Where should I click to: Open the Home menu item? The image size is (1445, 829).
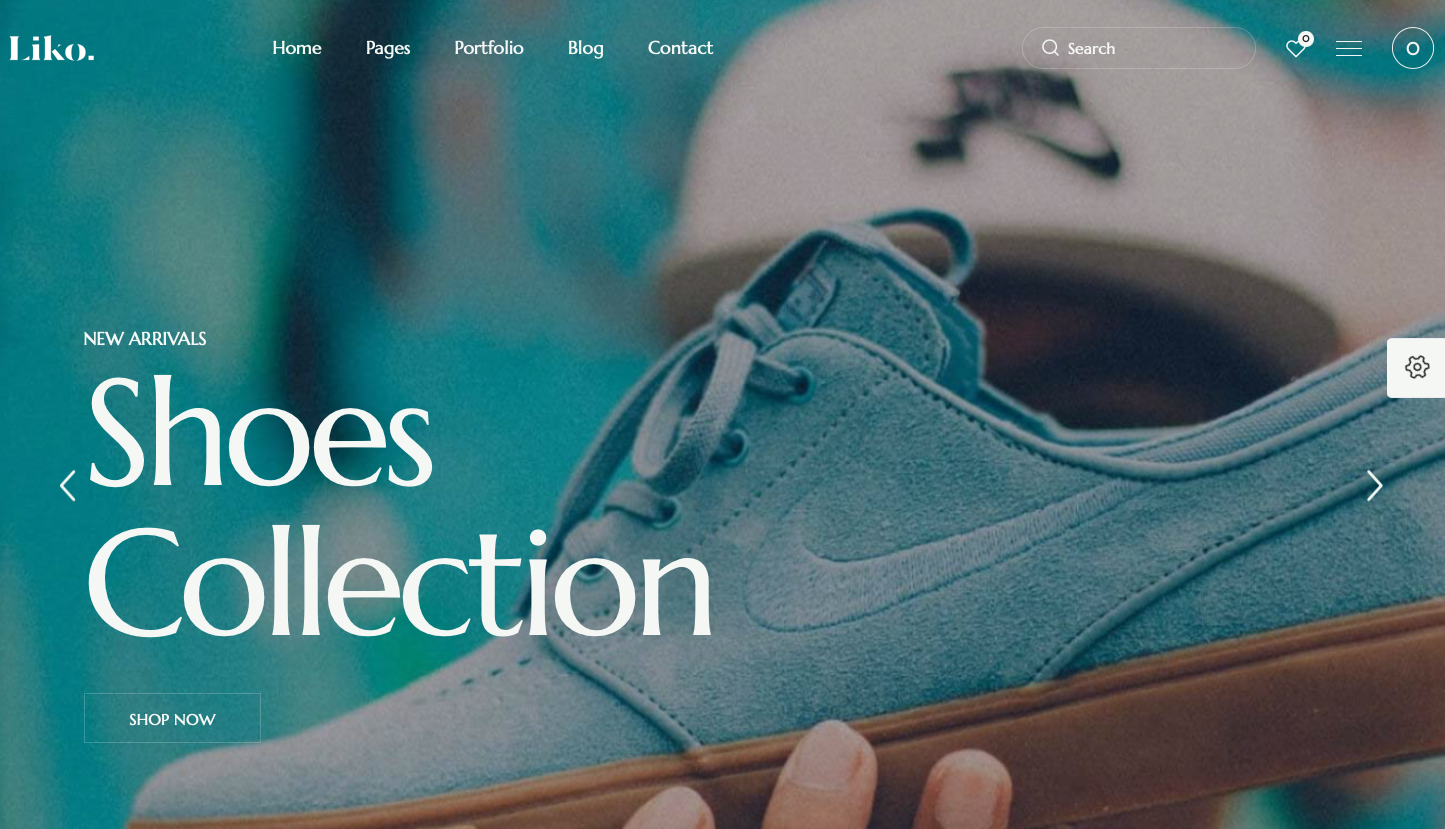click(297, 48)
